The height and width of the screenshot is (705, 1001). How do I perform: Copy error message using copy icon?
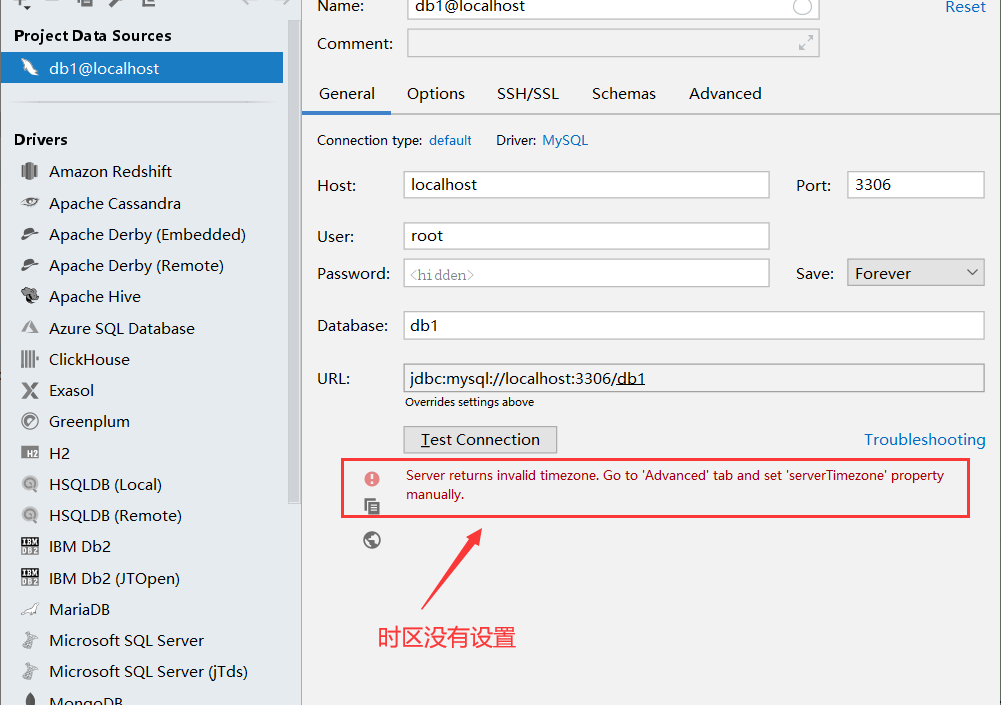(x=372, y=507)
